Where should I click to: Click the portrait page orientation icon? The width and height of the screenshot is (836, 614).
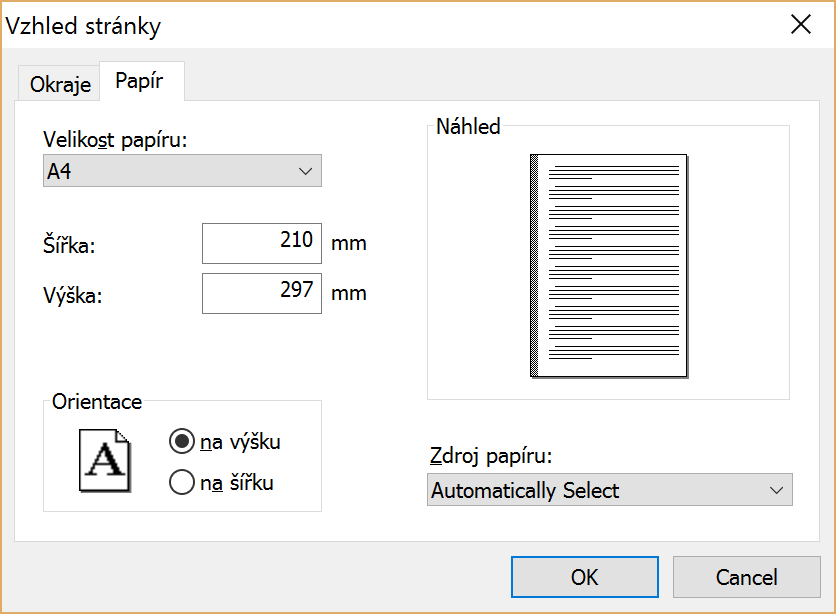[105, 460]
